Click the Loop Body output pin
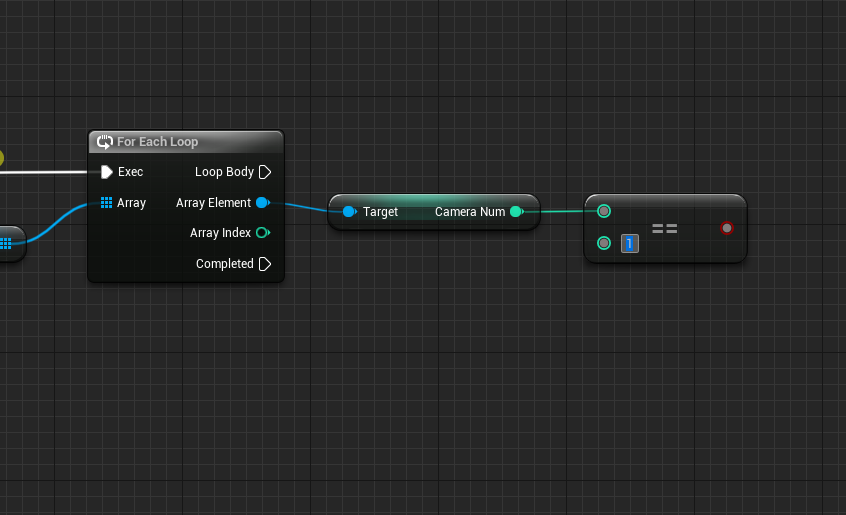Image resolution: width=846 pixels, height=515 pixels. pos(265,172)
